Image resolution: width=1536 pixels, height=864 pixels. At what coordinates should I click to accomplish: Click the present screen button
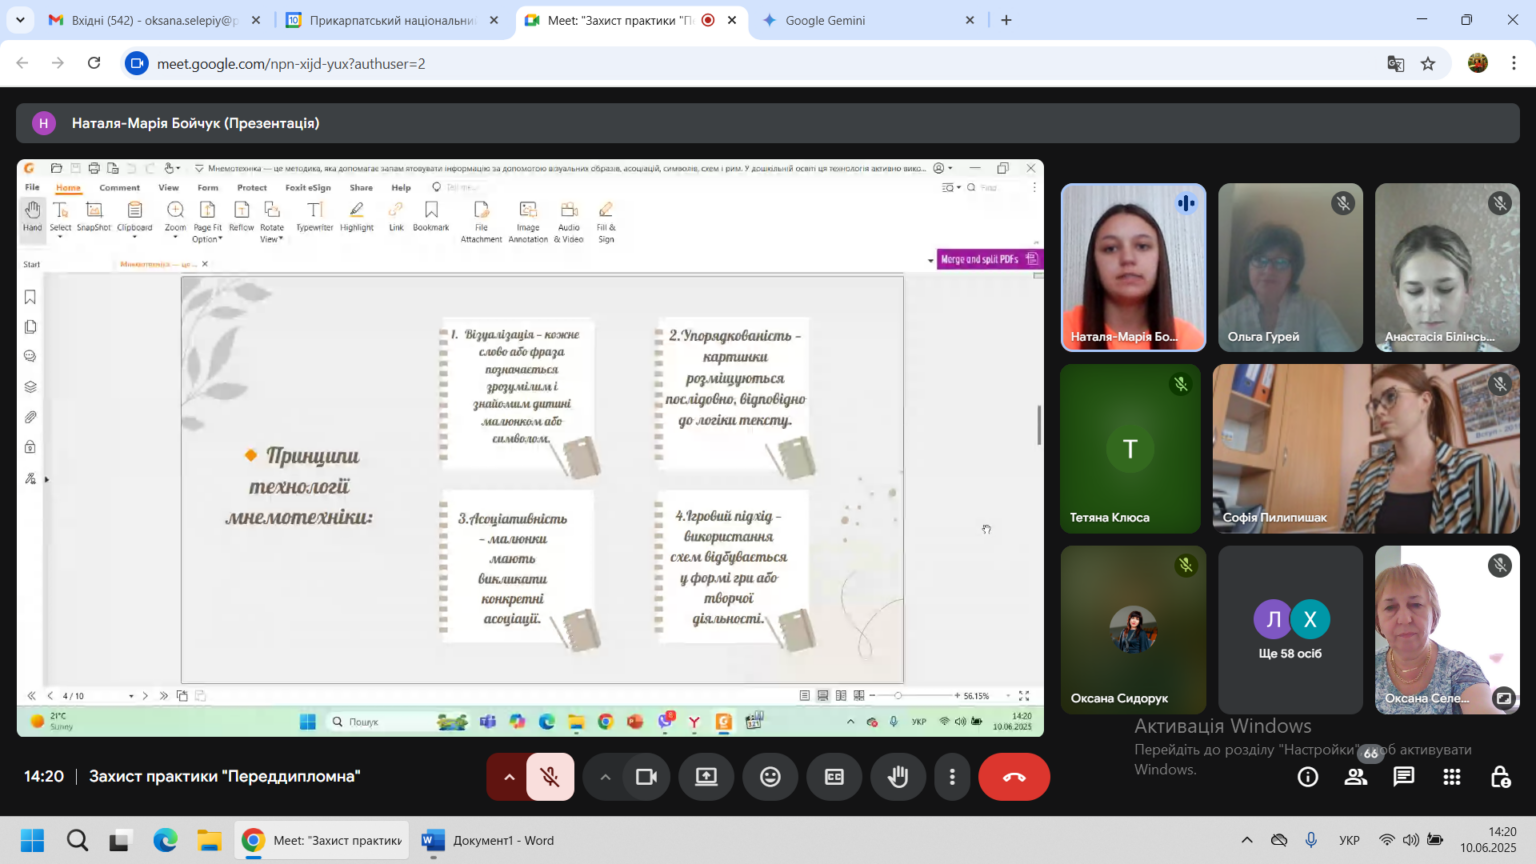tap(706, 777)
